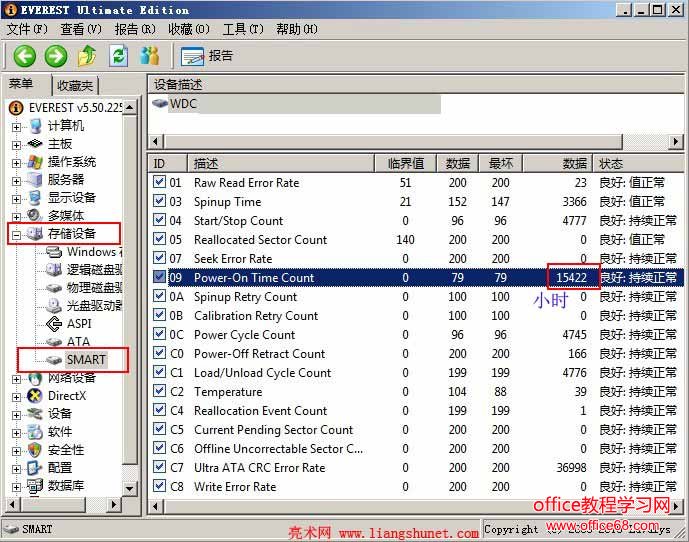The width and height of the screenshot is (689, 542).
Task: Click the users icon in the toolbar
Action: pyautogui.click(x=150, y=56)
